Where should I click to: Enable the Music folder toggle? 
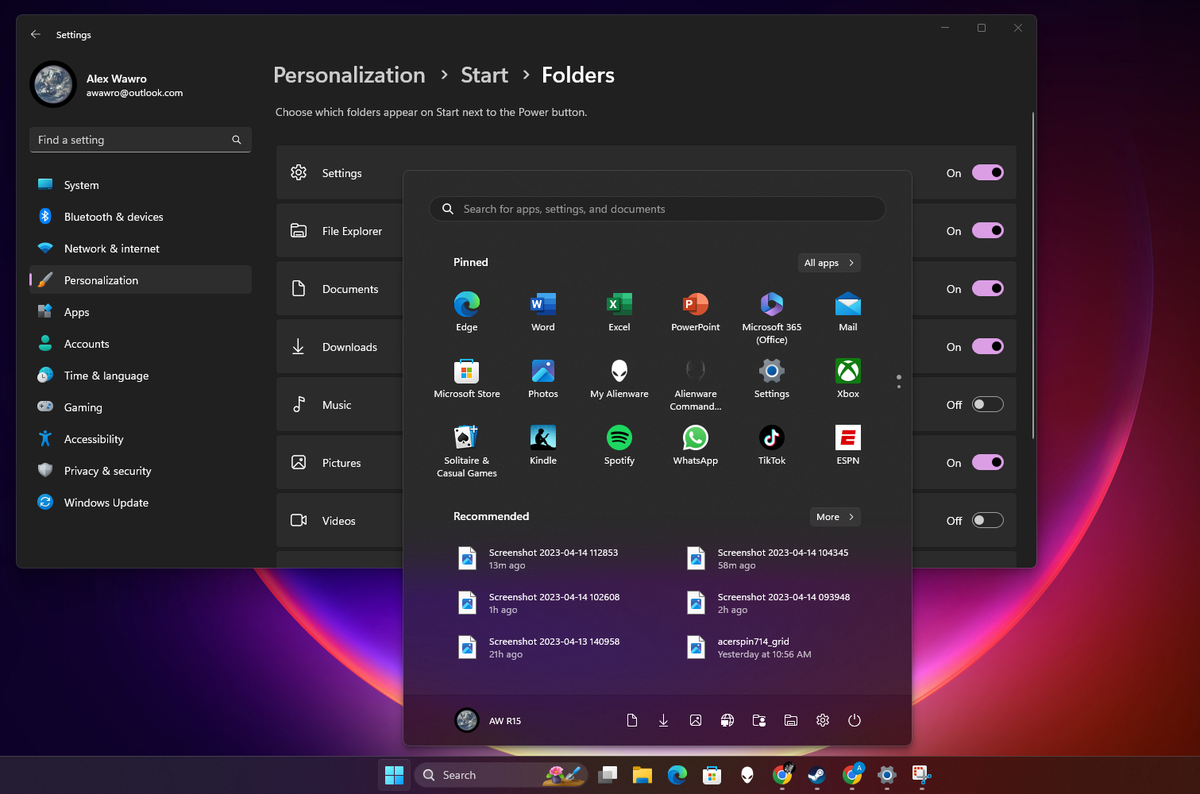pos(987,404)
